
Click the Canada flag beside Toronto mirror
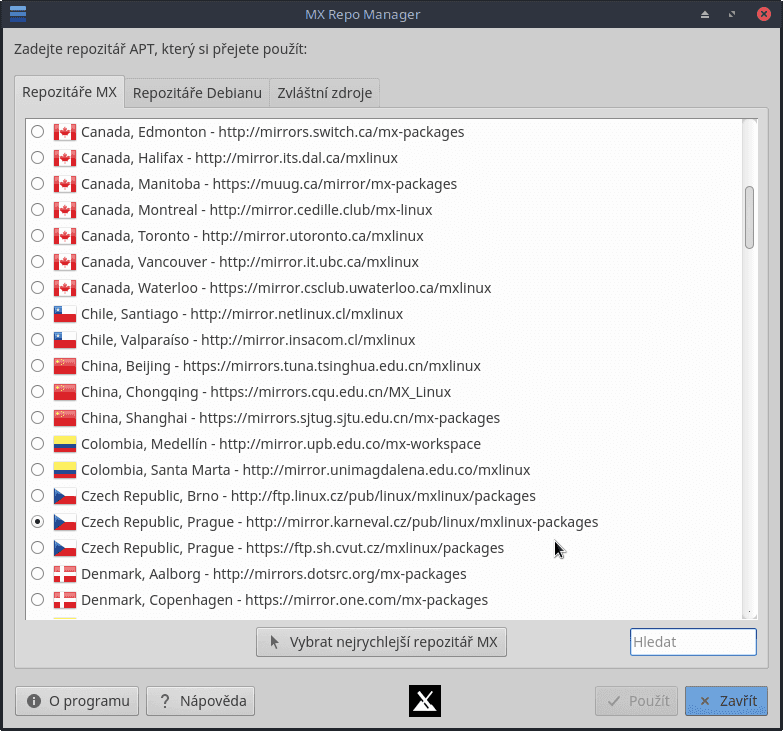click(65, 236)
